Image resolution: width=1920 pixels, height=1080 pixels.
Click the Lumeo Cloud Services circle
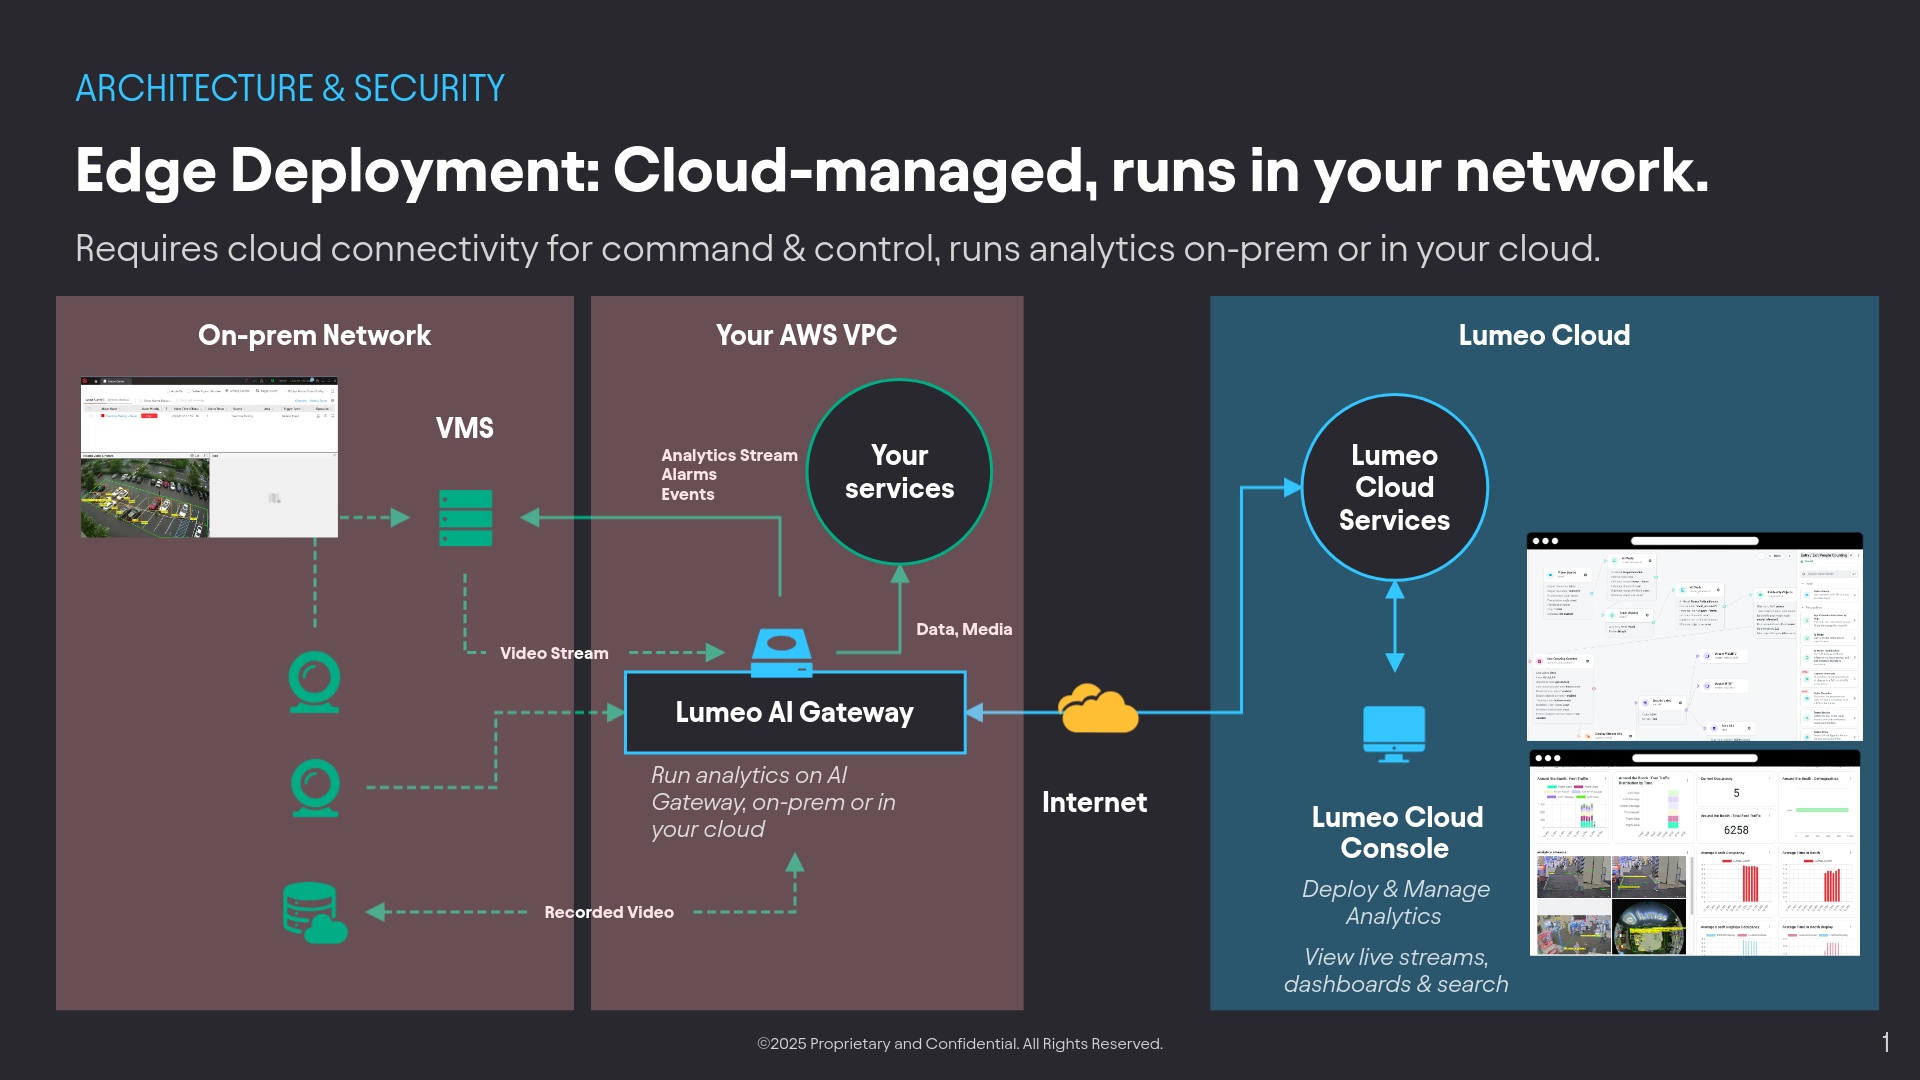click(x=1394, y=487)
